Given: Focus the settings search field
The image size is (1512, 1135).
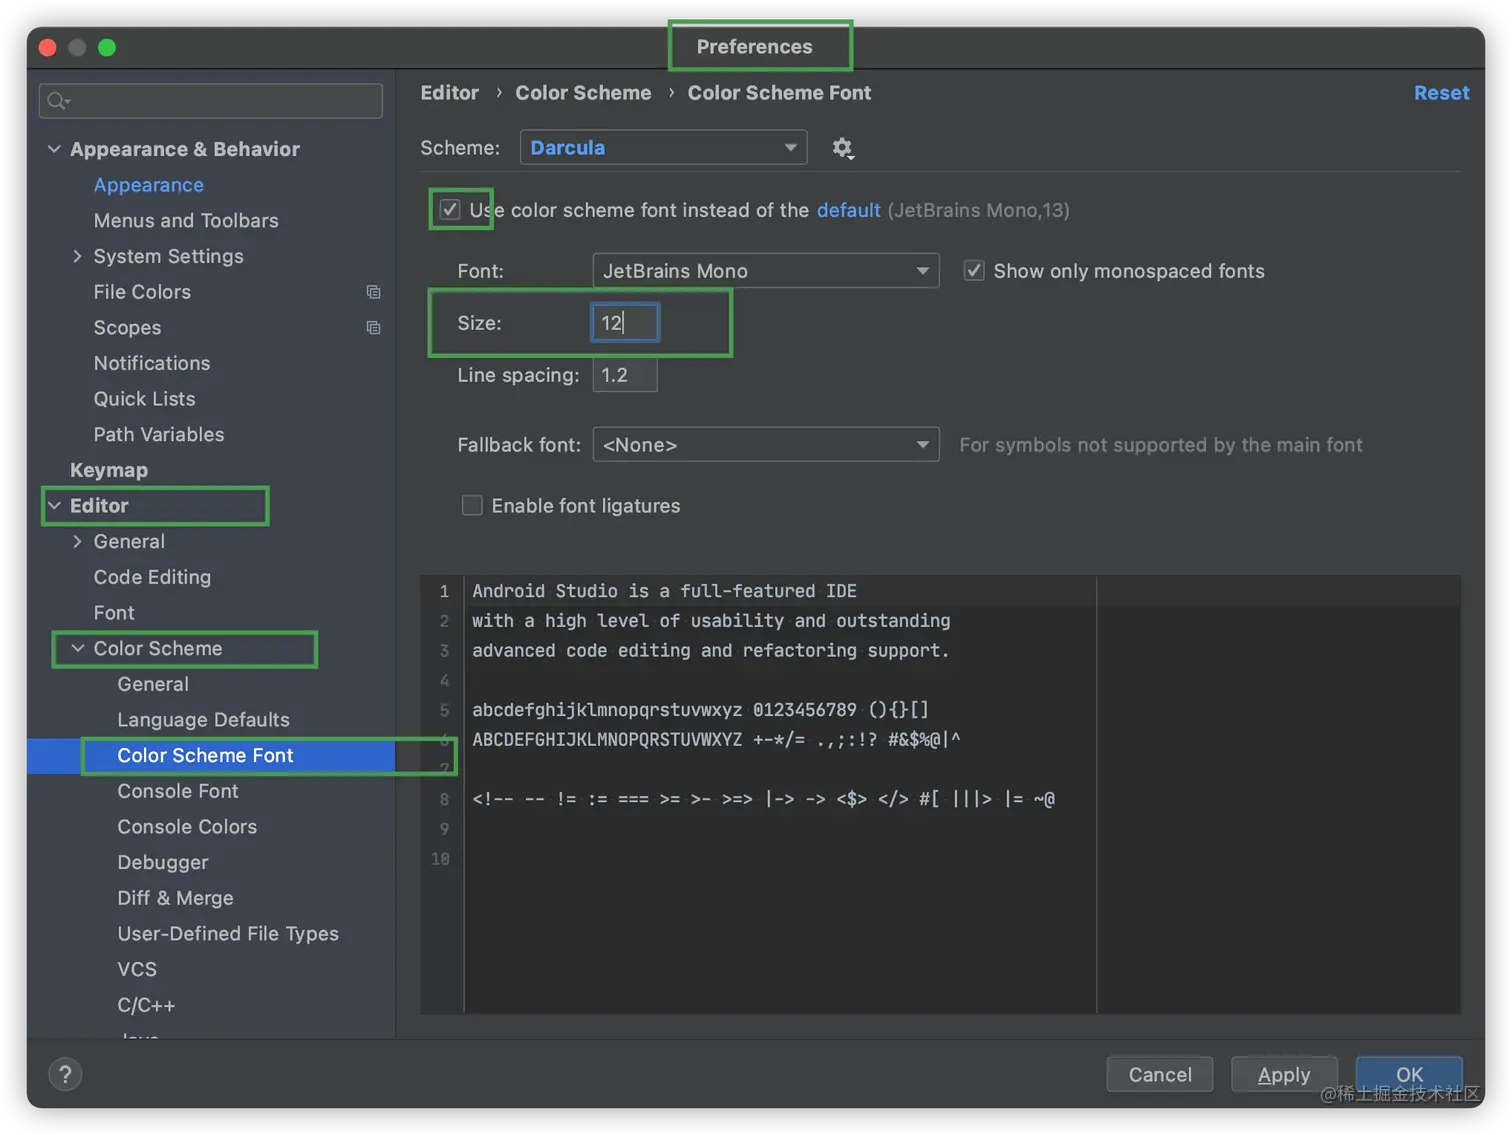Looking at the screenshot, I should 211,101.
